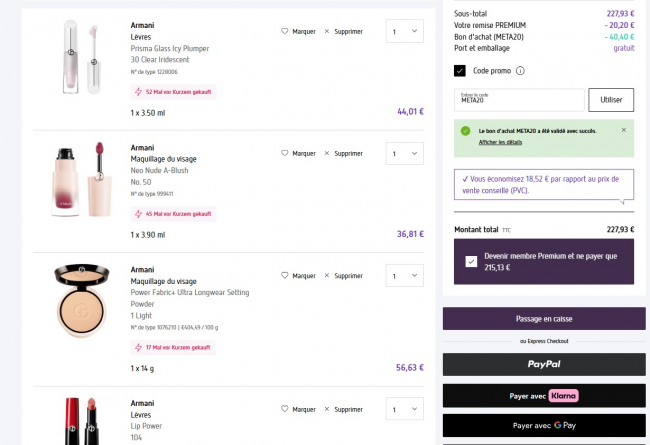Screen dimensions: 650x445
Task: Proceed with Passage en caisse button
Action: tap(544, 318)
